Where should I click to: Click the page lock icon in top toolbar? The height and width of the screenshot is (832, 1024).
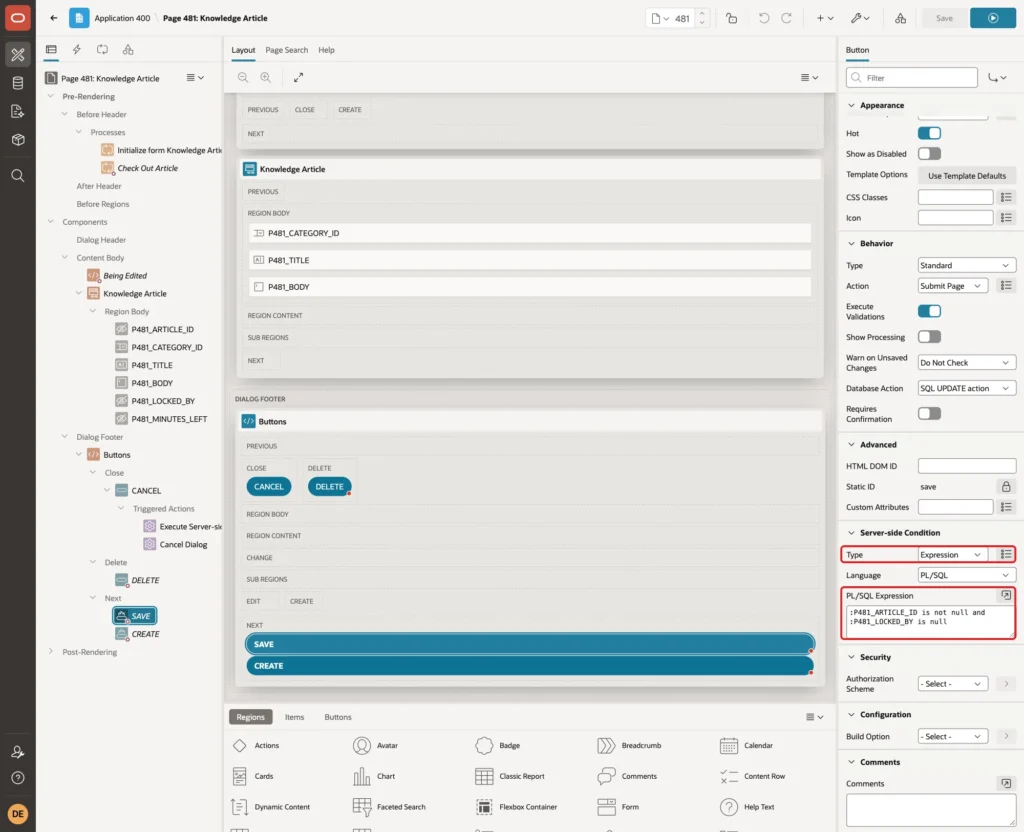pos(731,18)
